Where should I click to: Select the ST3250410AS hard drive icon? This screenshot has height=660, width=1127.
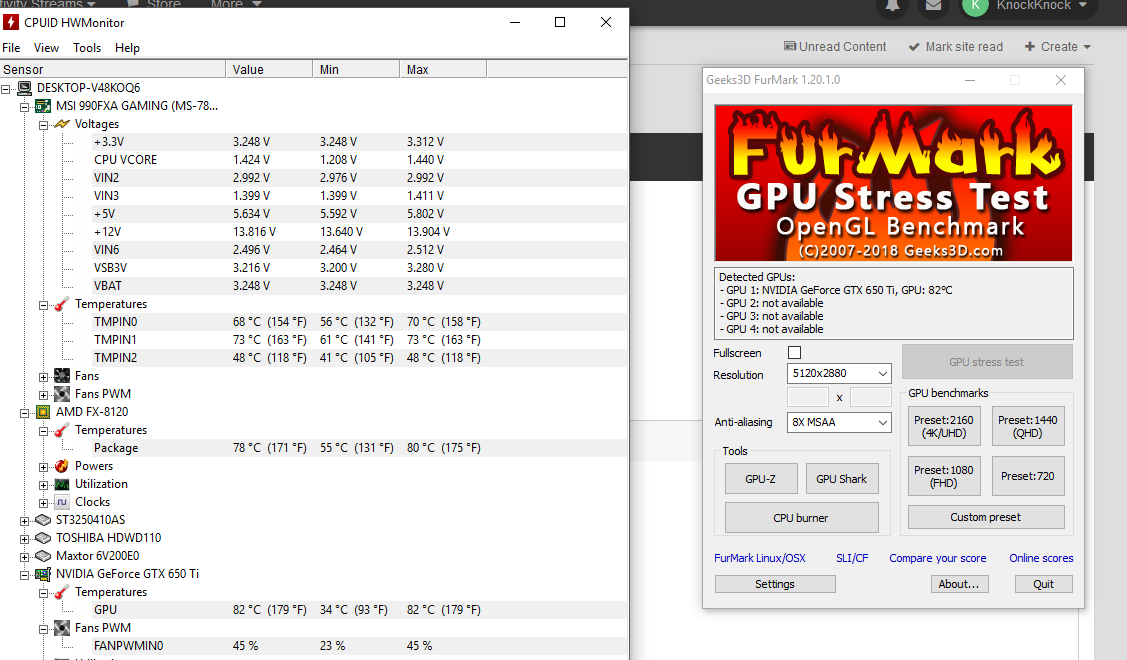click(x=43, y=520)
